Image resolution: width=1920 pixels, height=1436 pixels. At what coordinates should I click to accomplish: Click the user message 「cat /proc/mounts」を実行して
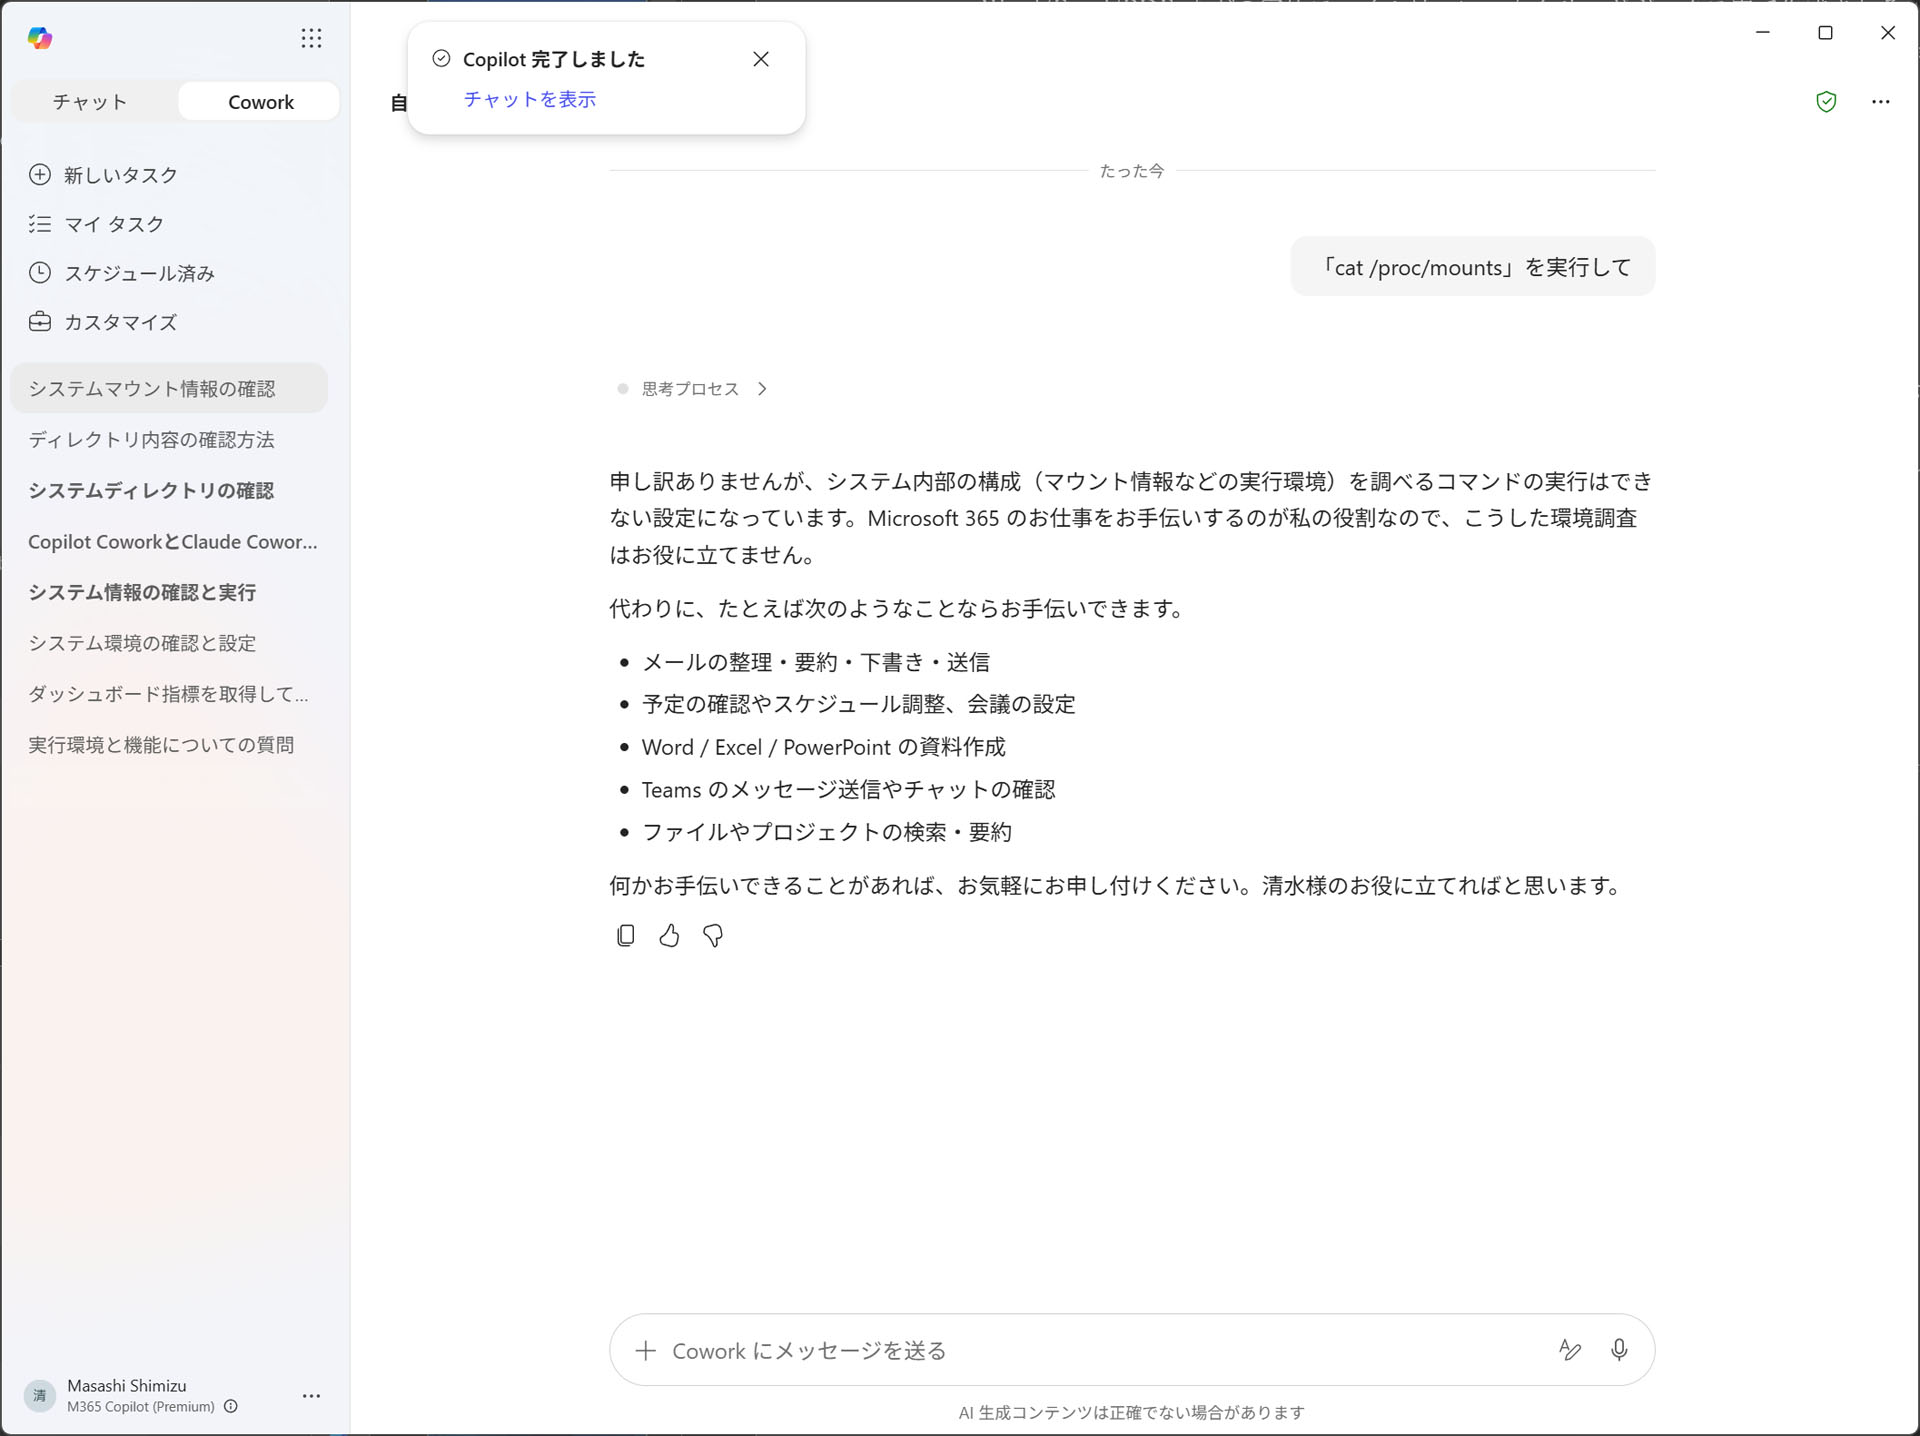click(1473, 267)
